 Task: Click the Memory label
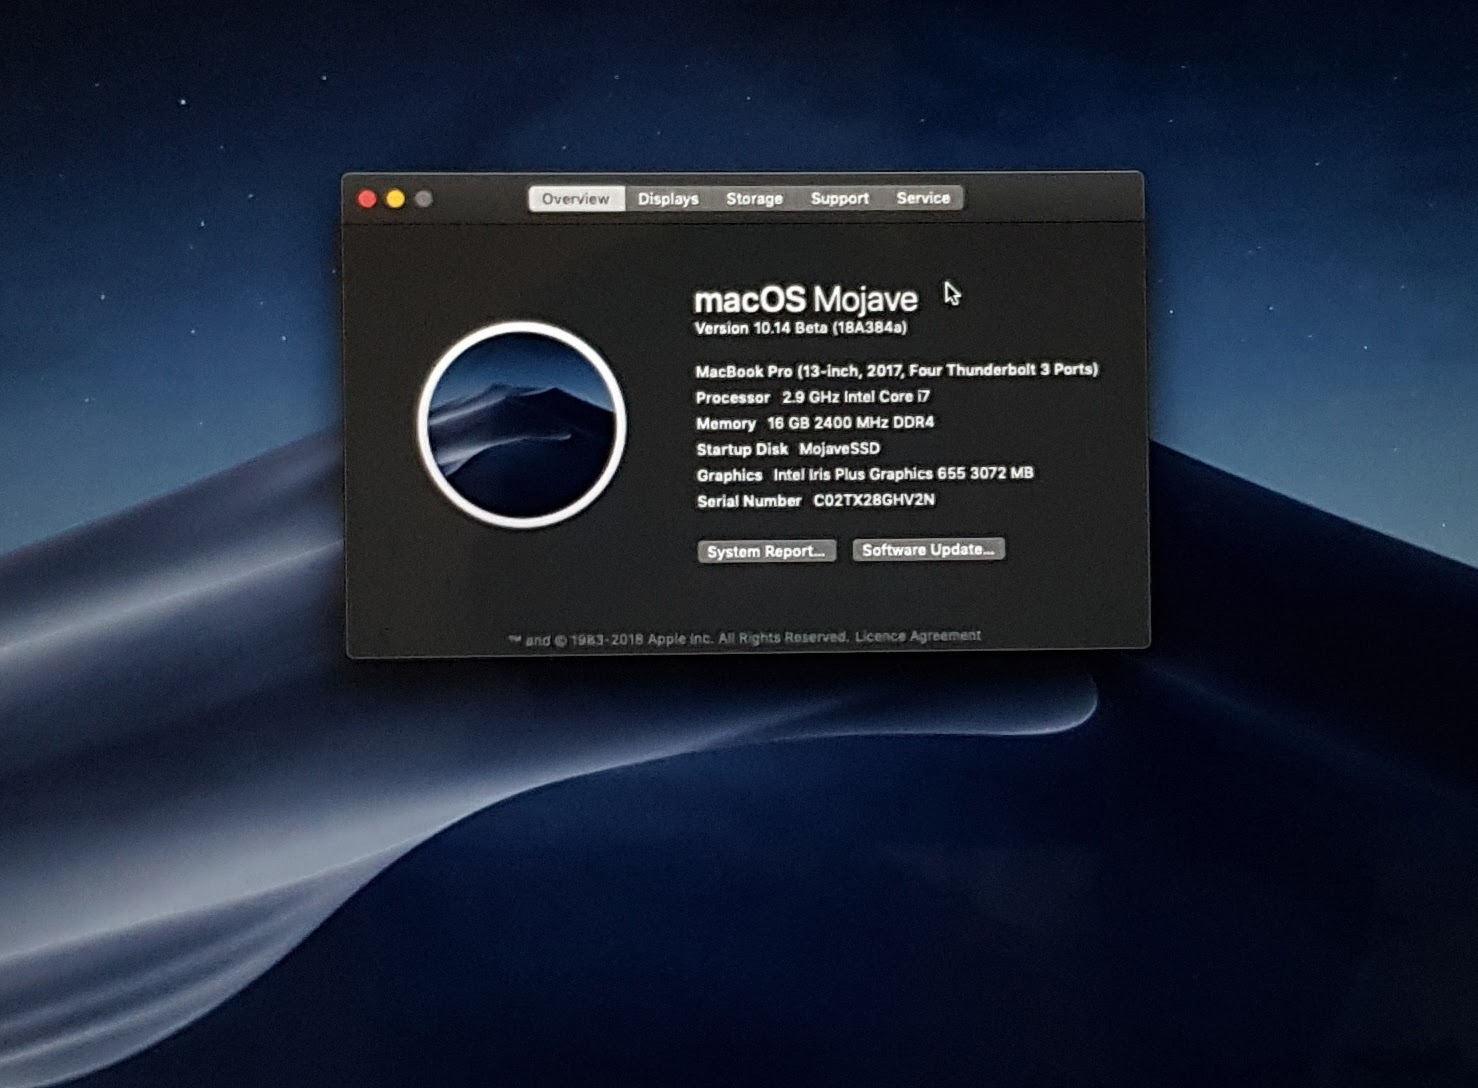(726, 424)
